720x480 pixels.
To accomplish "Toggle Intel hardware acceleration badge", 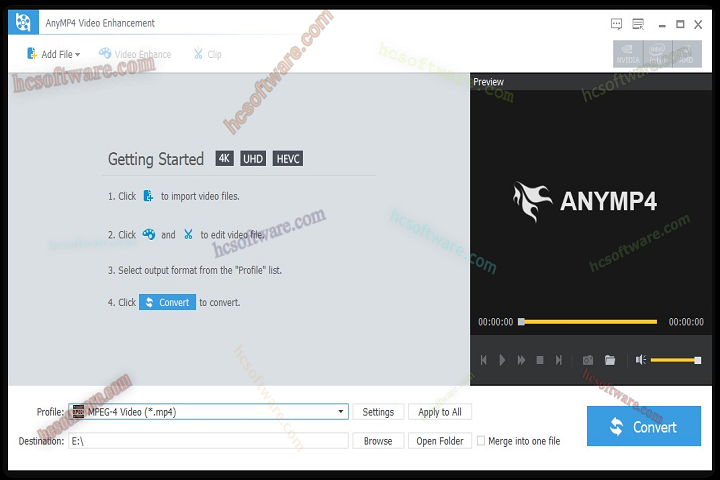I will point(658,54).
